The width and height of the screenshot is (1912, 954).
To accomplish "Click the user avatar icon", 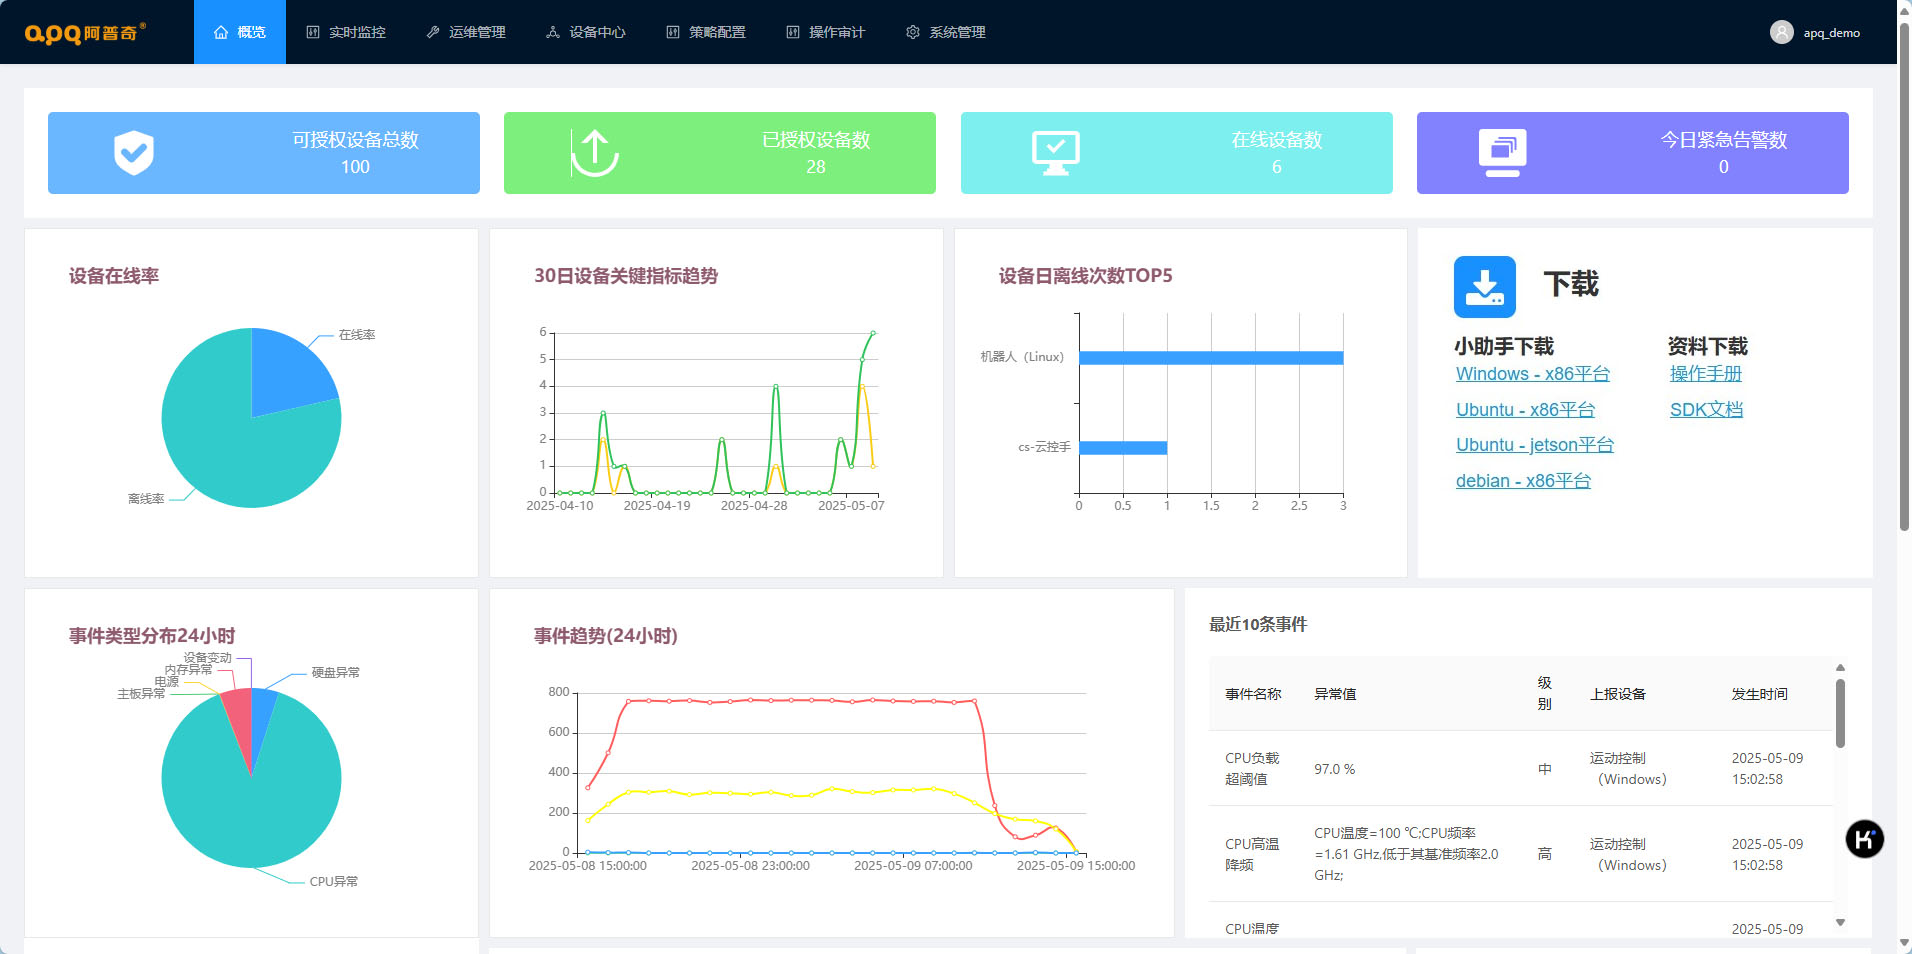I will pyautogui.click(x=1781, y=32).
